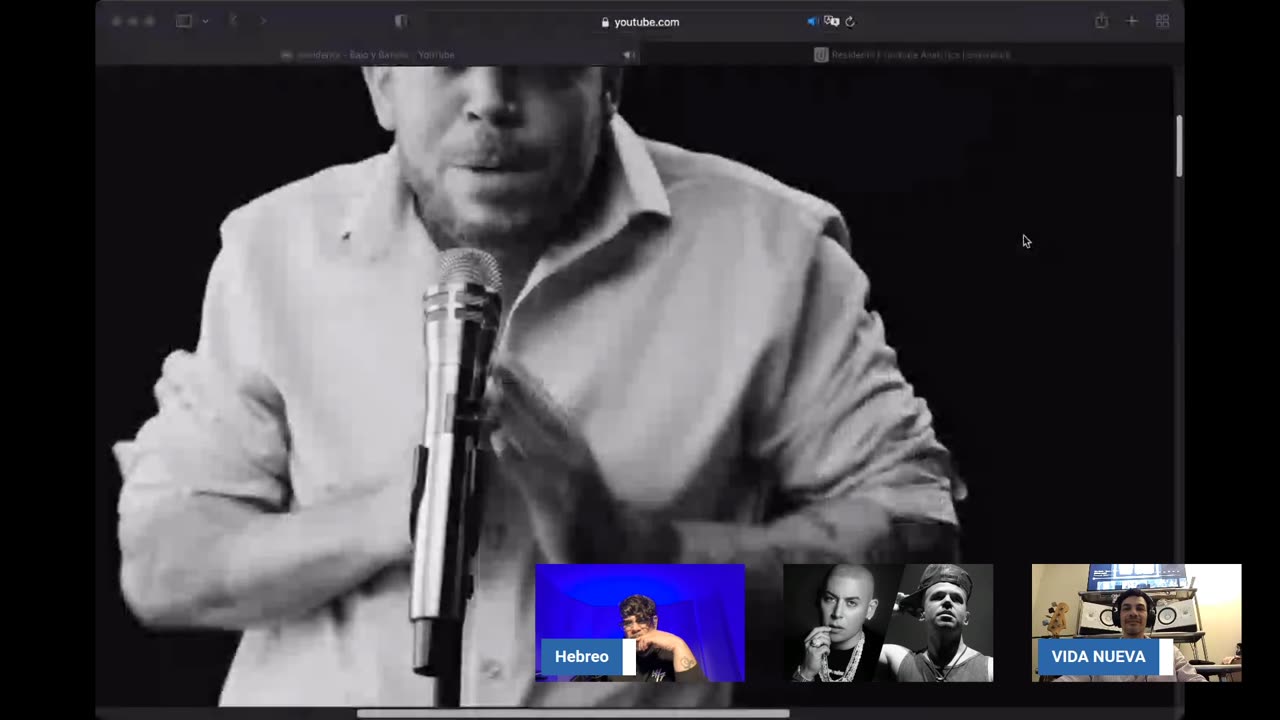The height and width of the screenshot is (720, 1280).
Task: Select the VIDA NUEVA webcam thumbnail
Action: 1136,623
